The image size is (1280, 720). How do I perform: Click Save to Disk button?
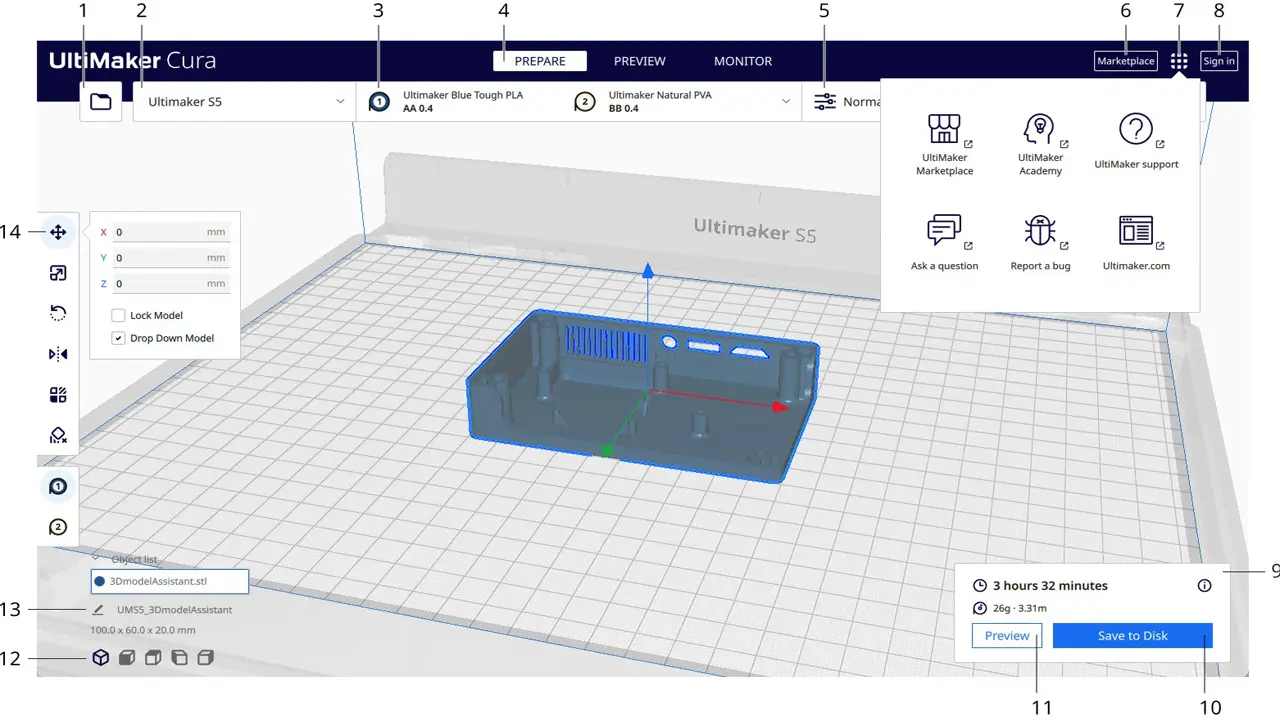[1133, 636]
